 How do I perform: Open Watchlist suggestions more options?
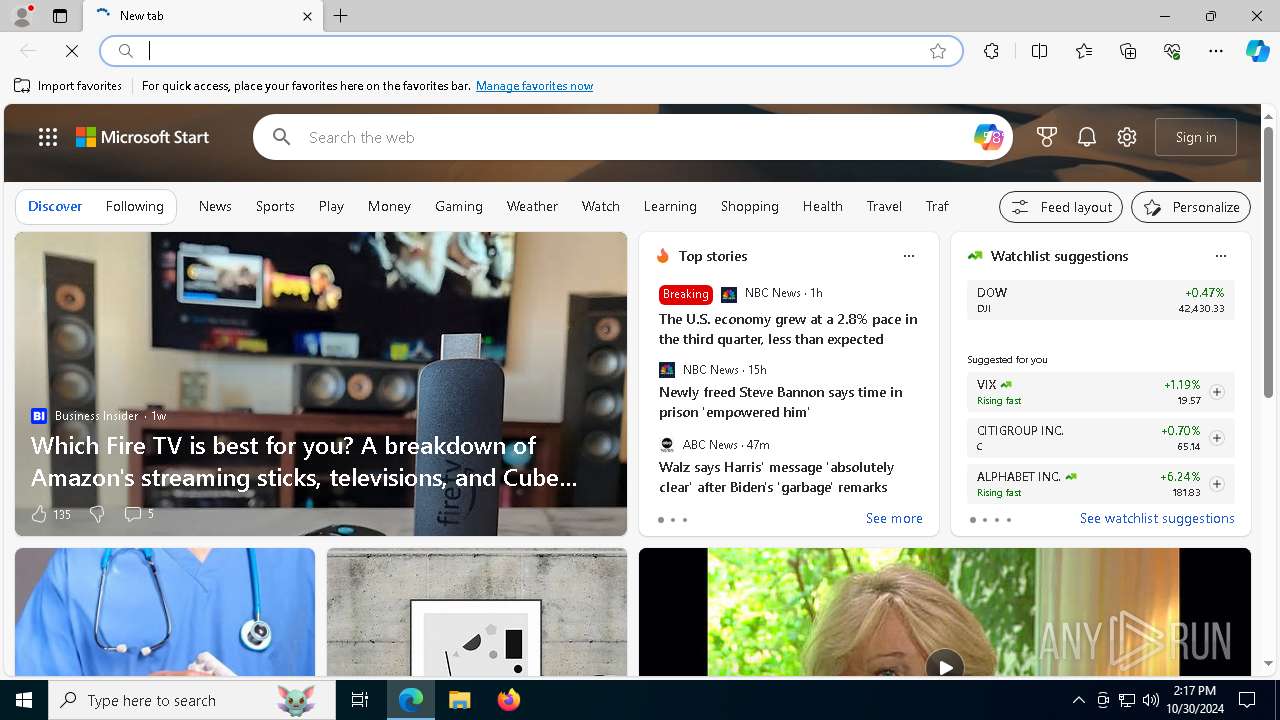pos(1221,256)
